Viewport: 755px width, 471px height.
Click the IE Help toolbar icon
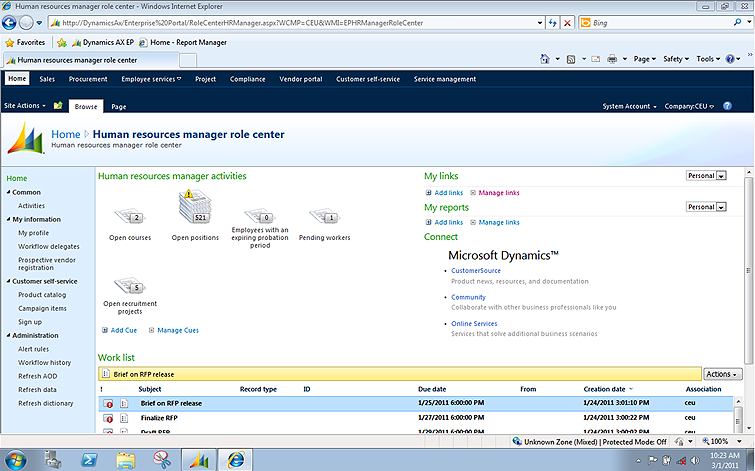730,59
